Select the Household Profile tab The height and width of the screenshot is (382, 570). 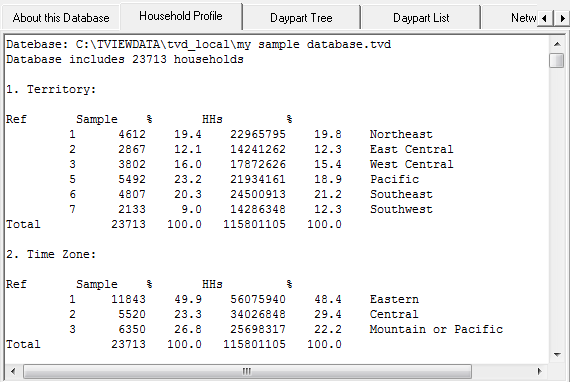(x=181, y=16)
